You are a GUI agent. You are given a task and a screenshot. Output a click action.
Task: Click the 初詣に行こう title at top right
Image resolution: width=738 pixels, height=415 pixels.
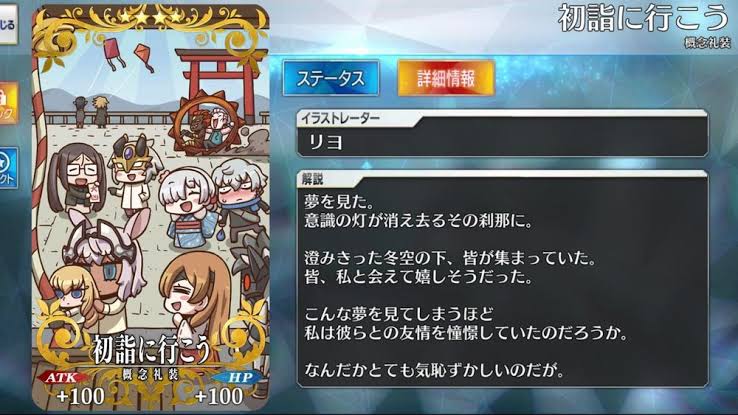(643, 18)
